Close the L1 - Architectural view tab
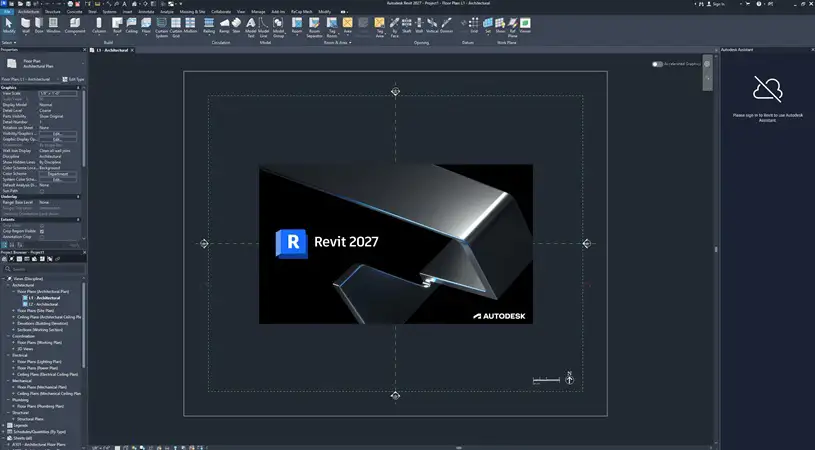 coord(132,50)
